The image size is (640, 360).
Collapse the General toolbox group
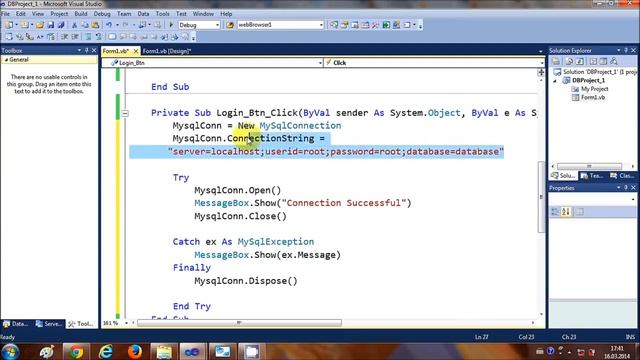click(6, 60)
